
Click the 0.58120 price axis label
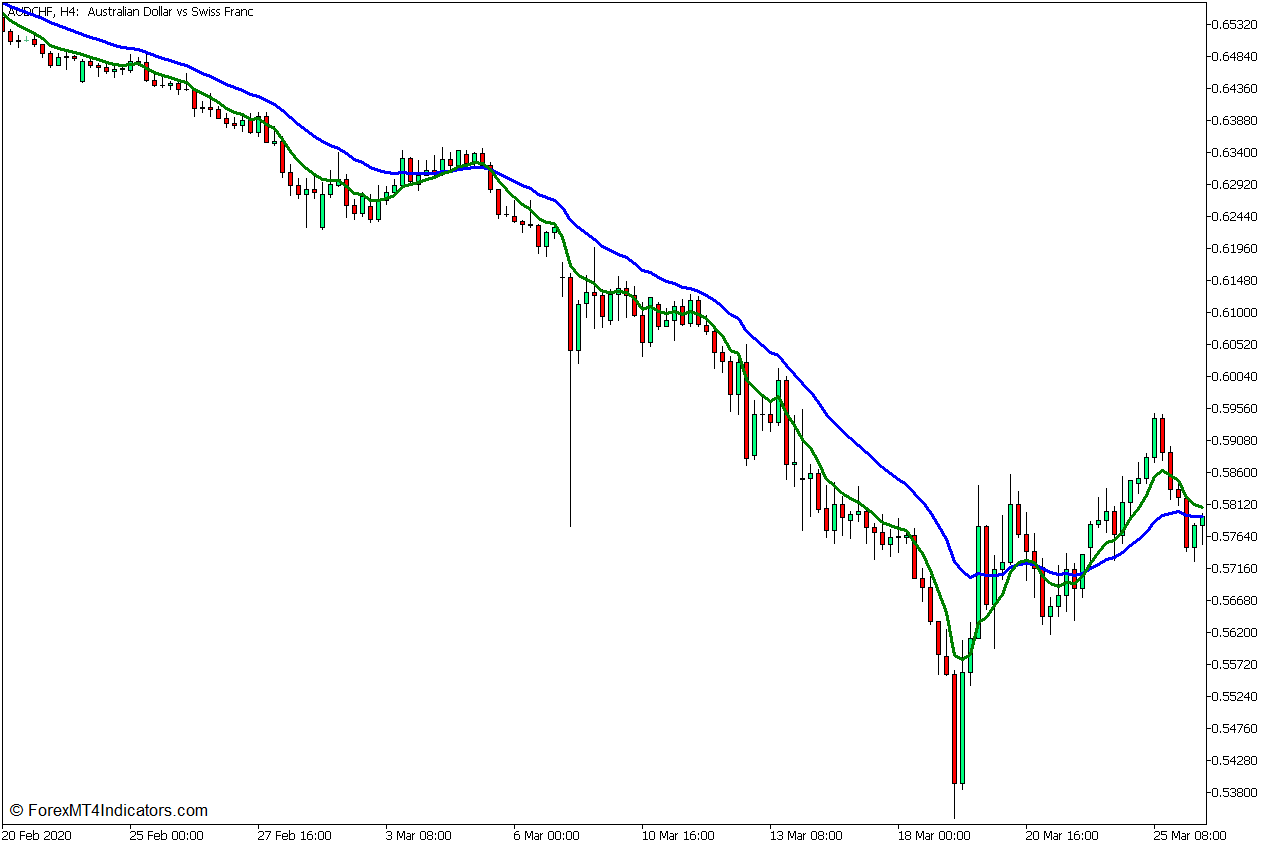[1233, 504]
